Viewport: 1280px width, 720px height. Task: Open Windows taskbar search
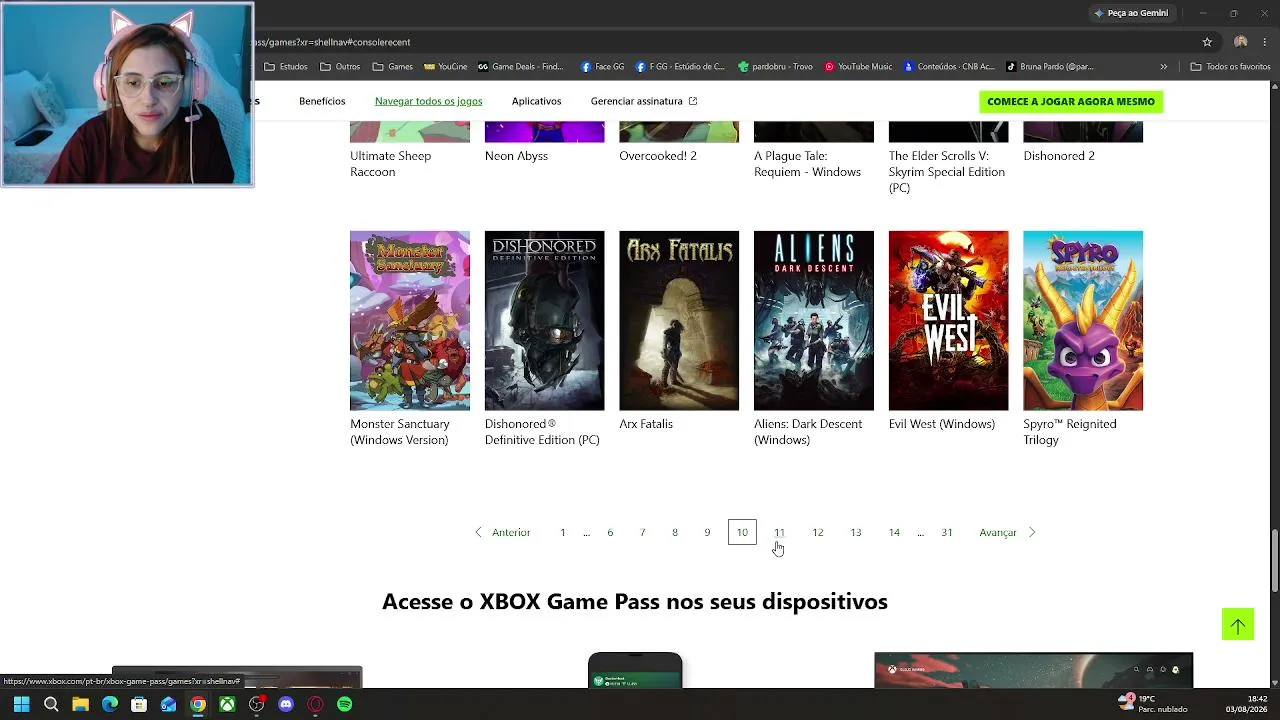51,704
